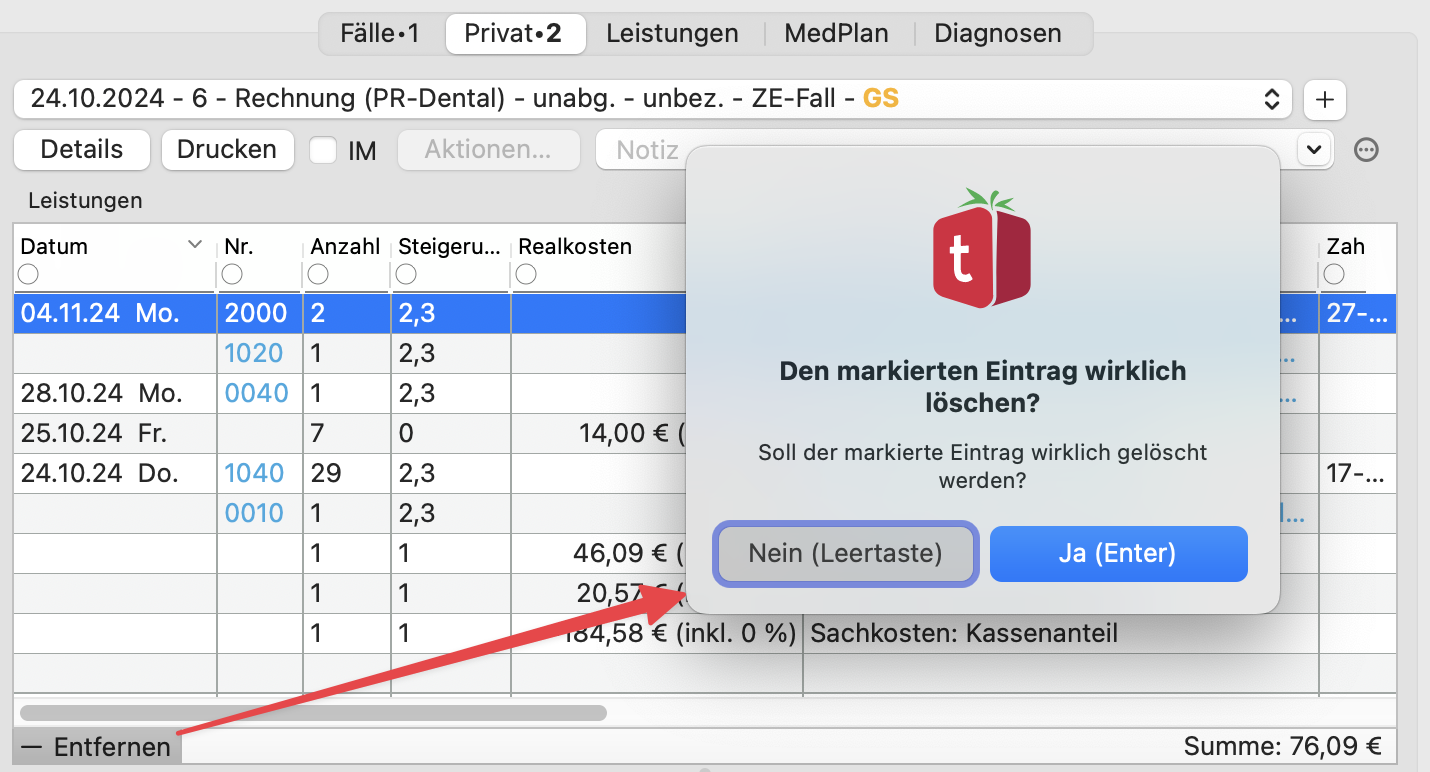
Task: Click the Zah column header
Action: pyautogui.click(x=1346, y=246)
